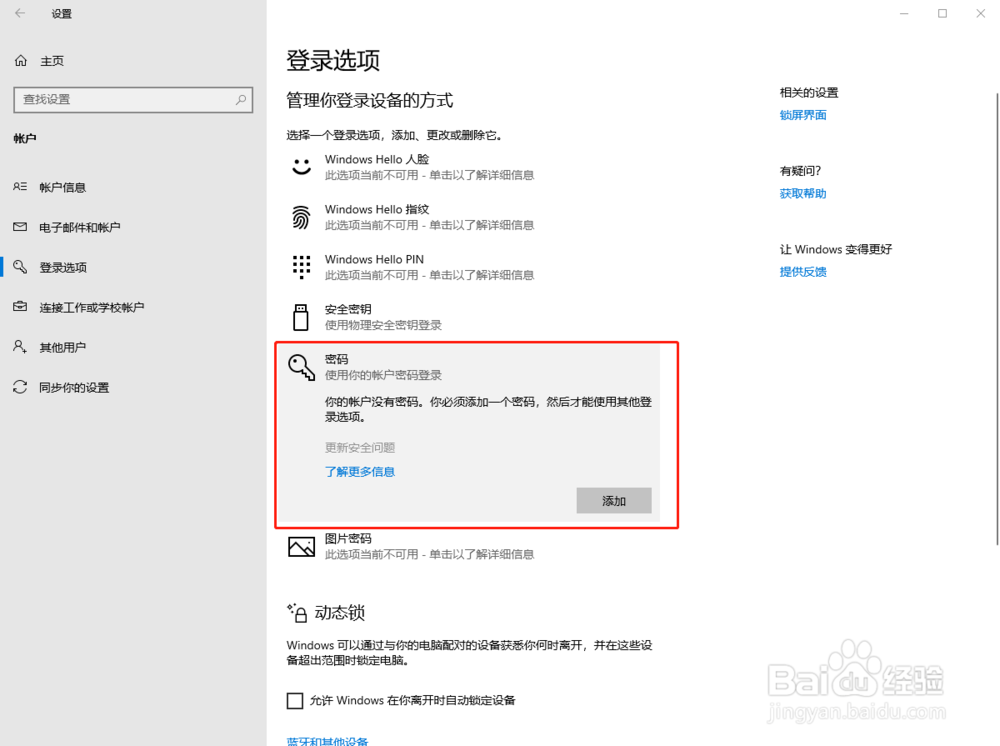Viewport: 1000px width, 746px height.
Task: Click the 安全密钥 USB key icon
Action: click(x=300, y=317)
